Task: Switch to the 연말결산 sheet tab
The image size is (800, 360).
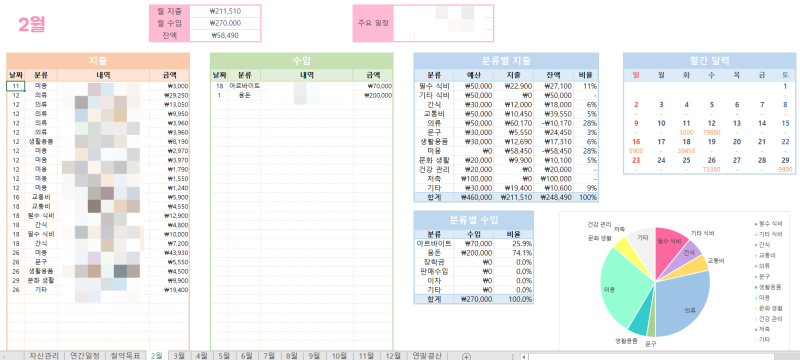Action: [x=428, y=355]
